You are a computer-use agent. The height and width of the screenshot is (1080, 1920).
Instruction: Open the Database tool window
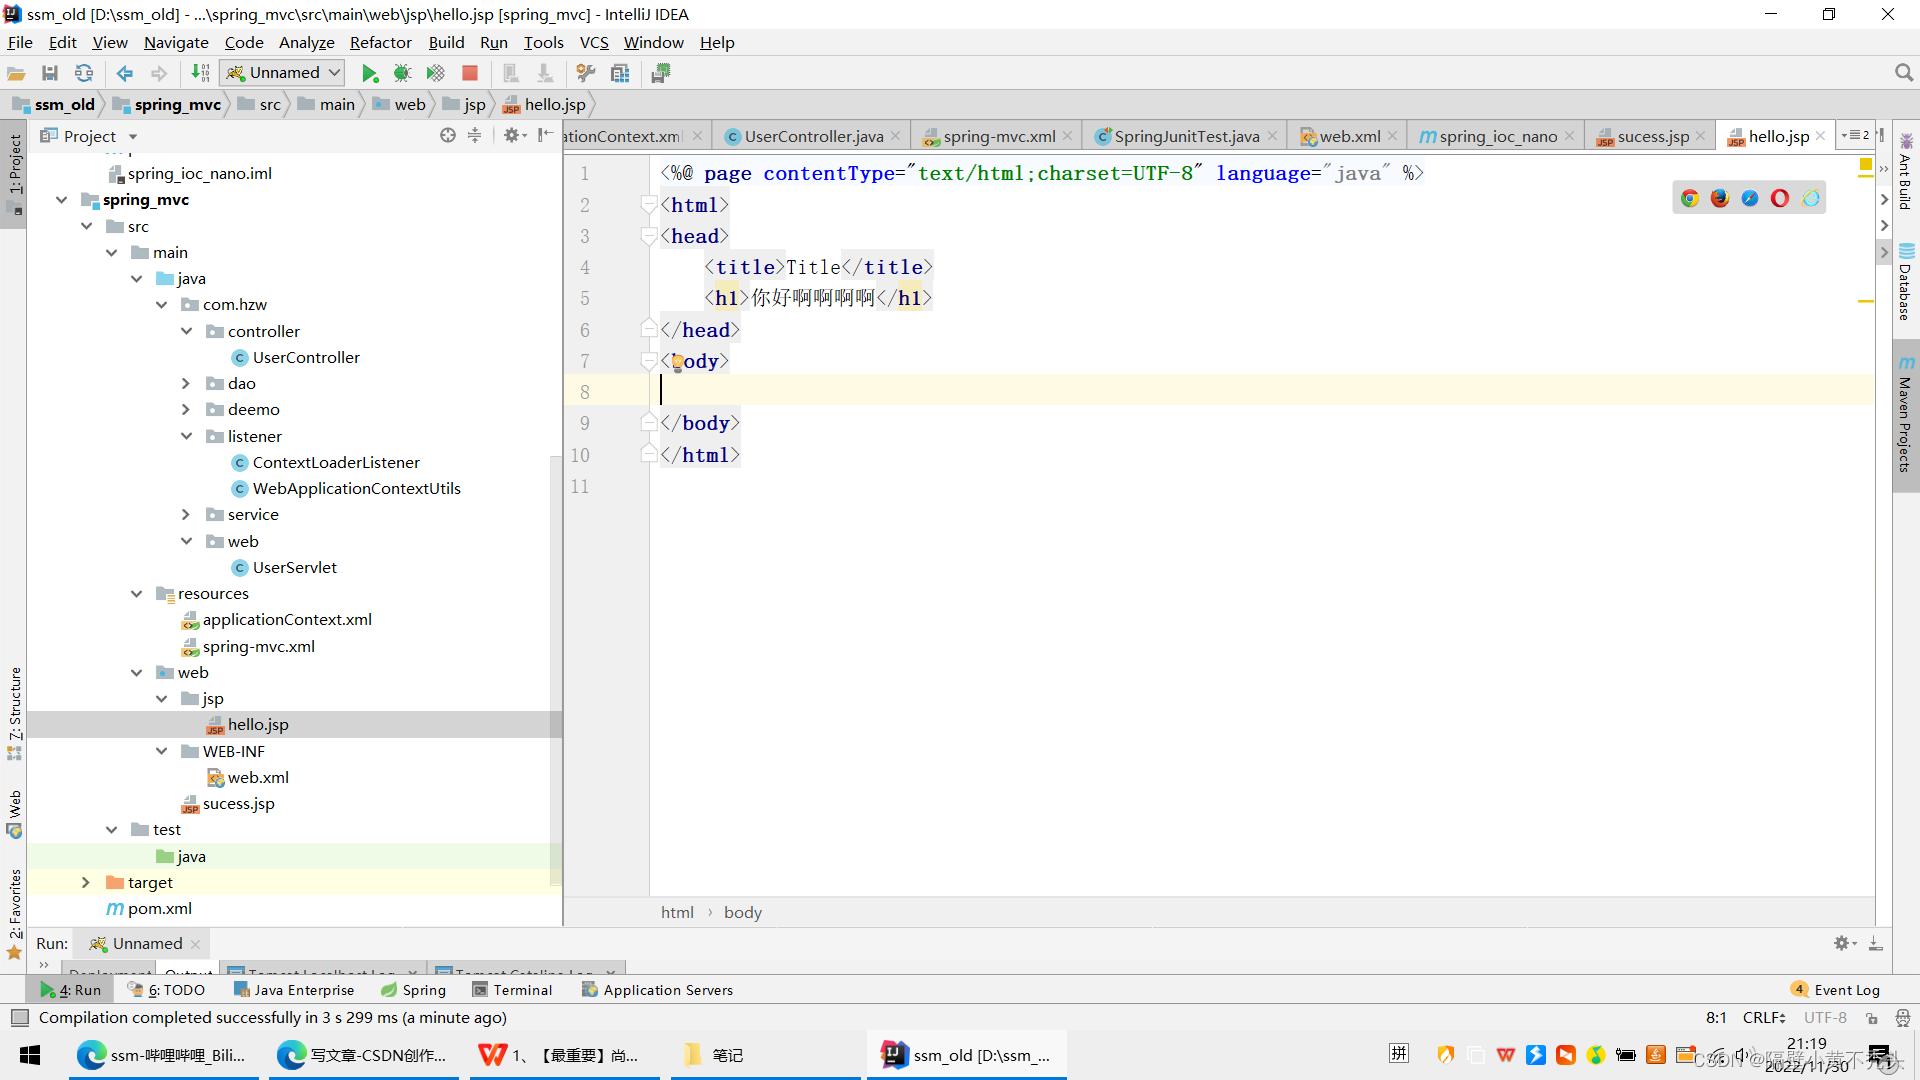1905,290
